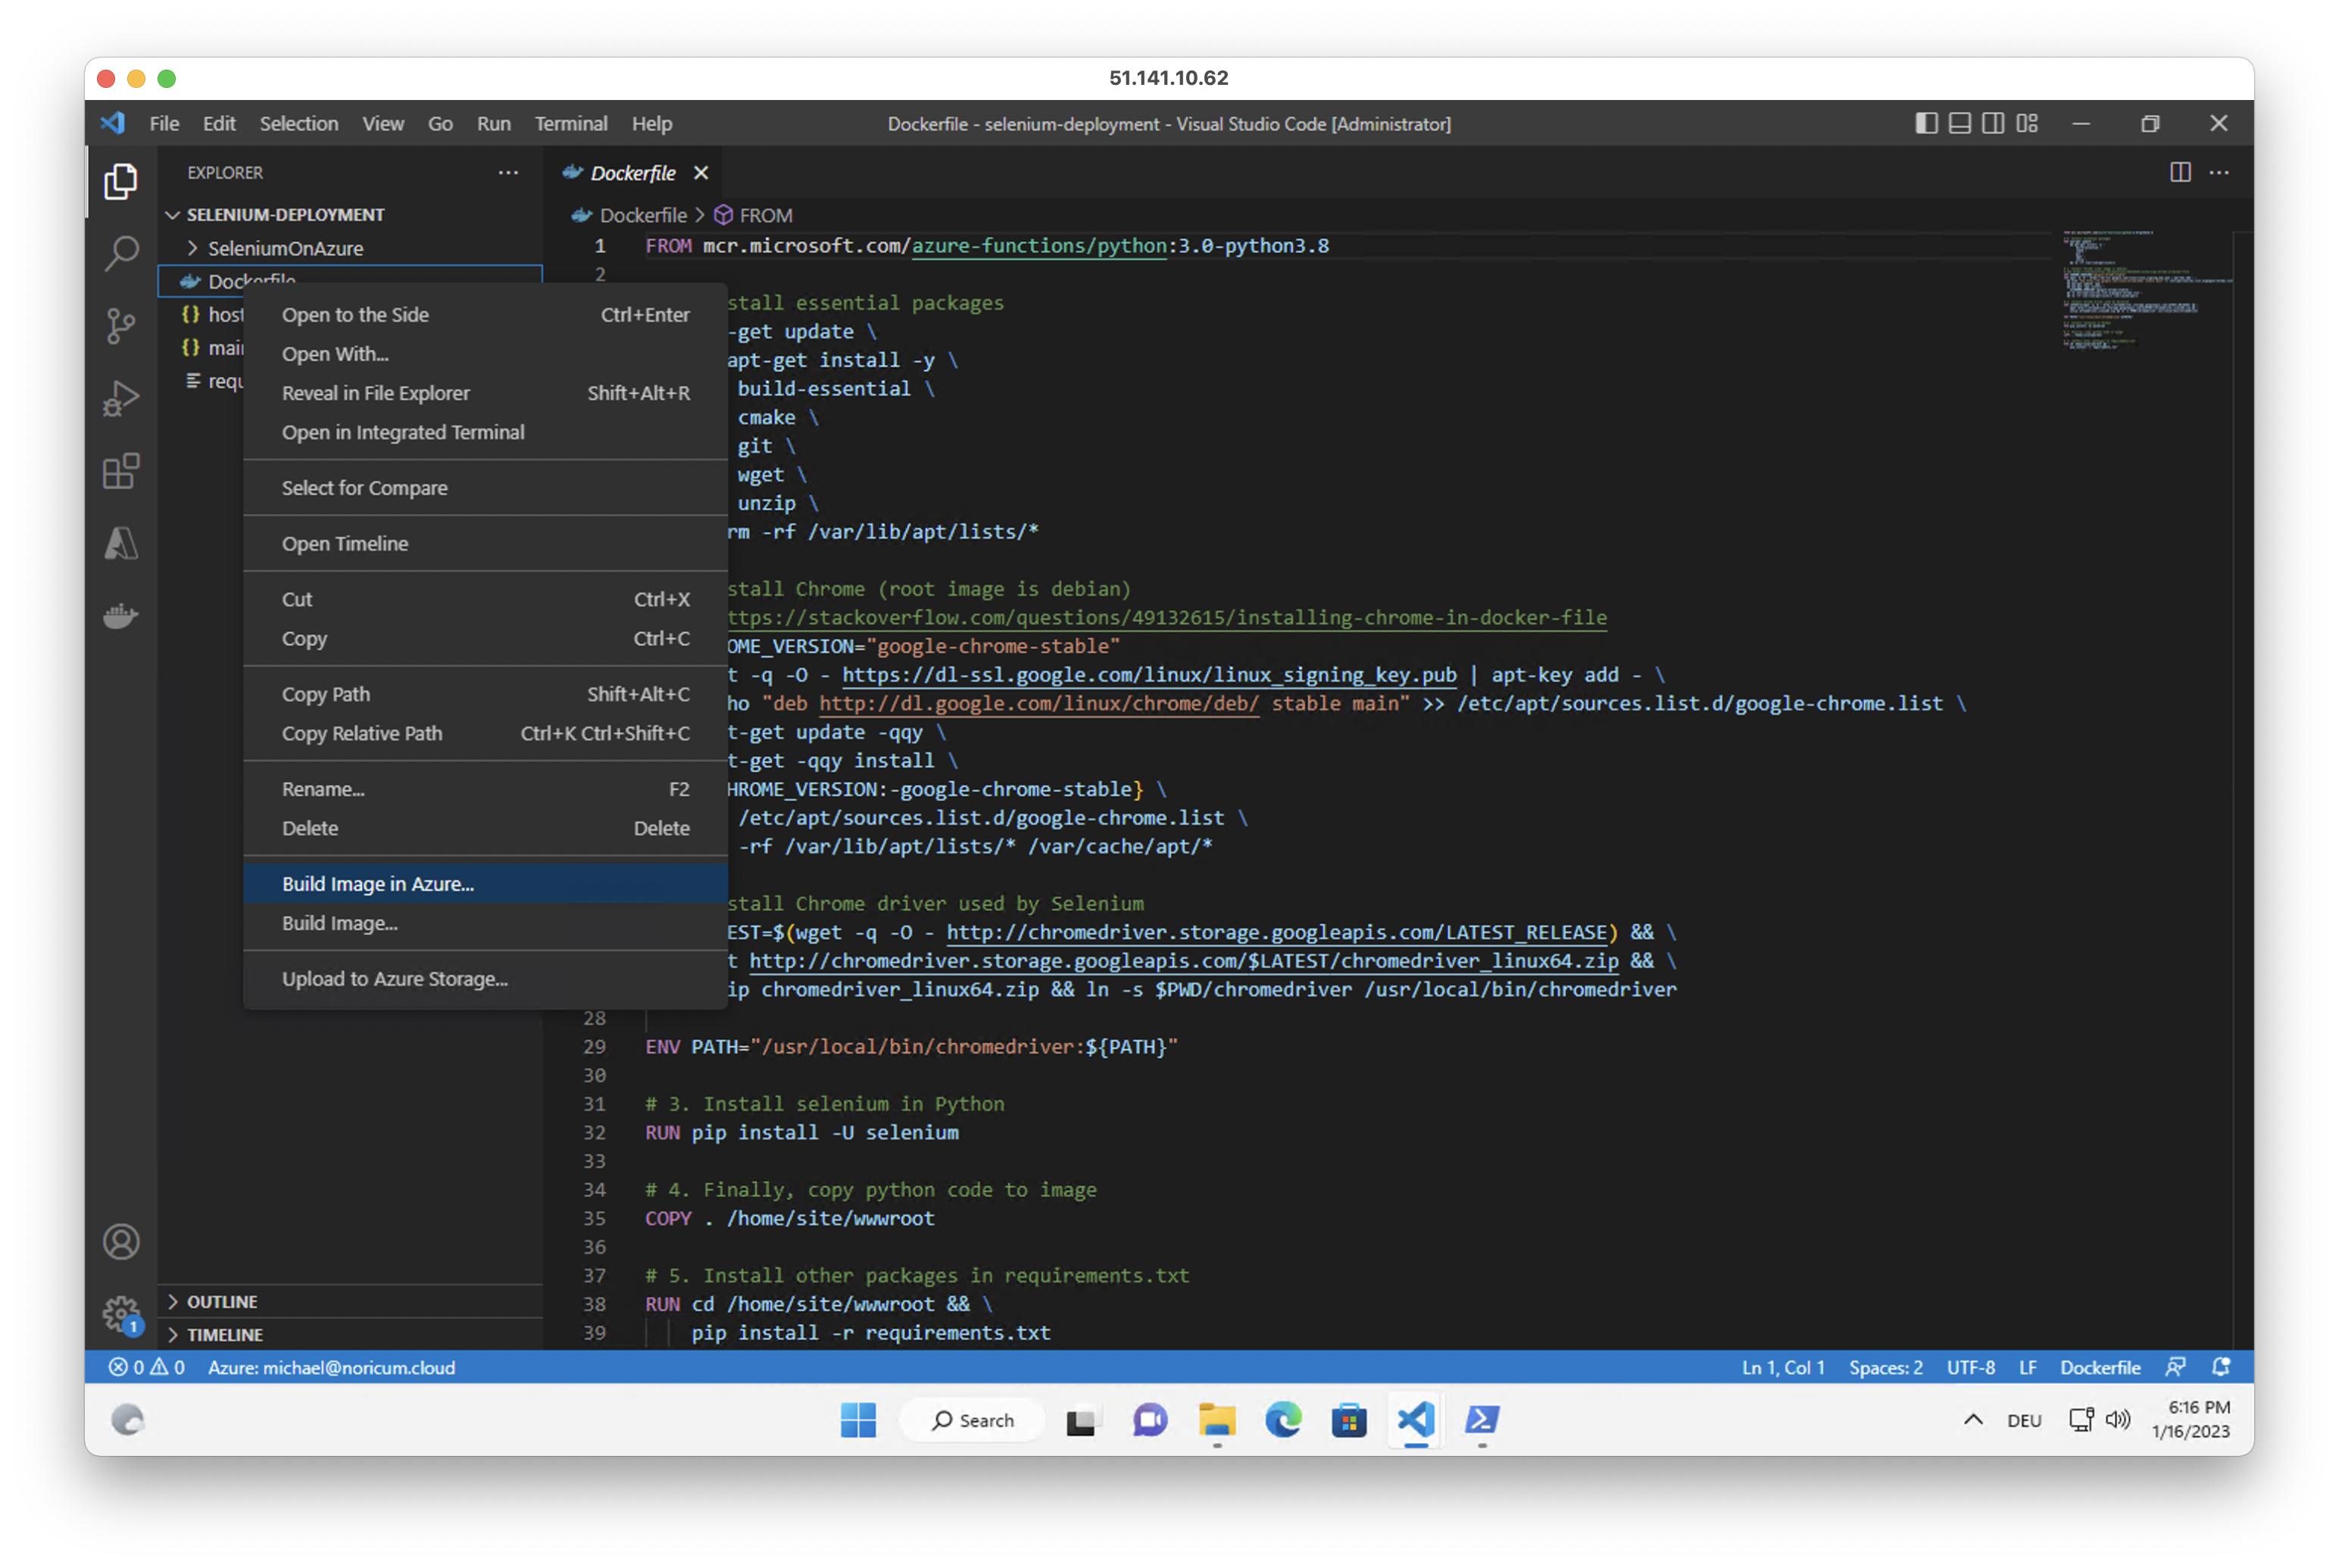2339x1568 pixels.
Task: Open the Extensions view
Action: 121,471
